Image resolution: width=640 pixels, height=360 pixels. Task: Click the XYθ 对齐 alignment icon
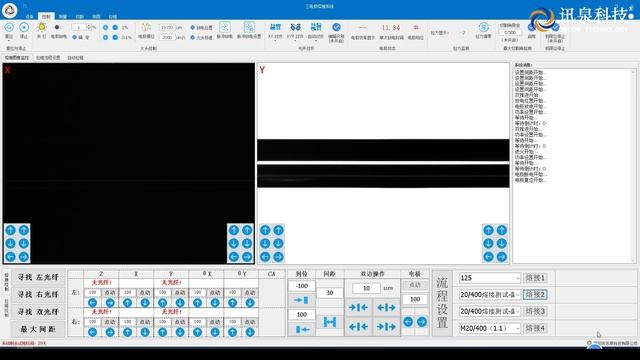tap(295, 27)
